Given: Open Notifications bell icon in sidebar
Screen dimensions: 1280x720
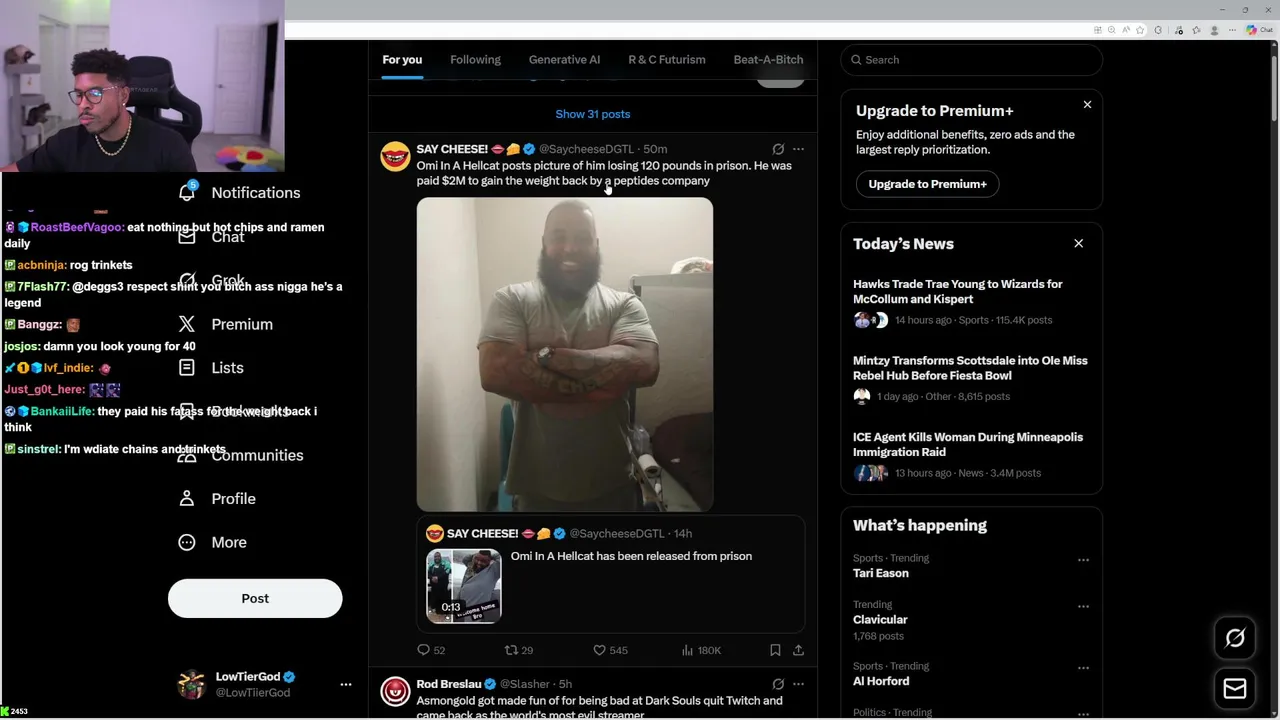Looking at the screenshot, I should point(187,191).
